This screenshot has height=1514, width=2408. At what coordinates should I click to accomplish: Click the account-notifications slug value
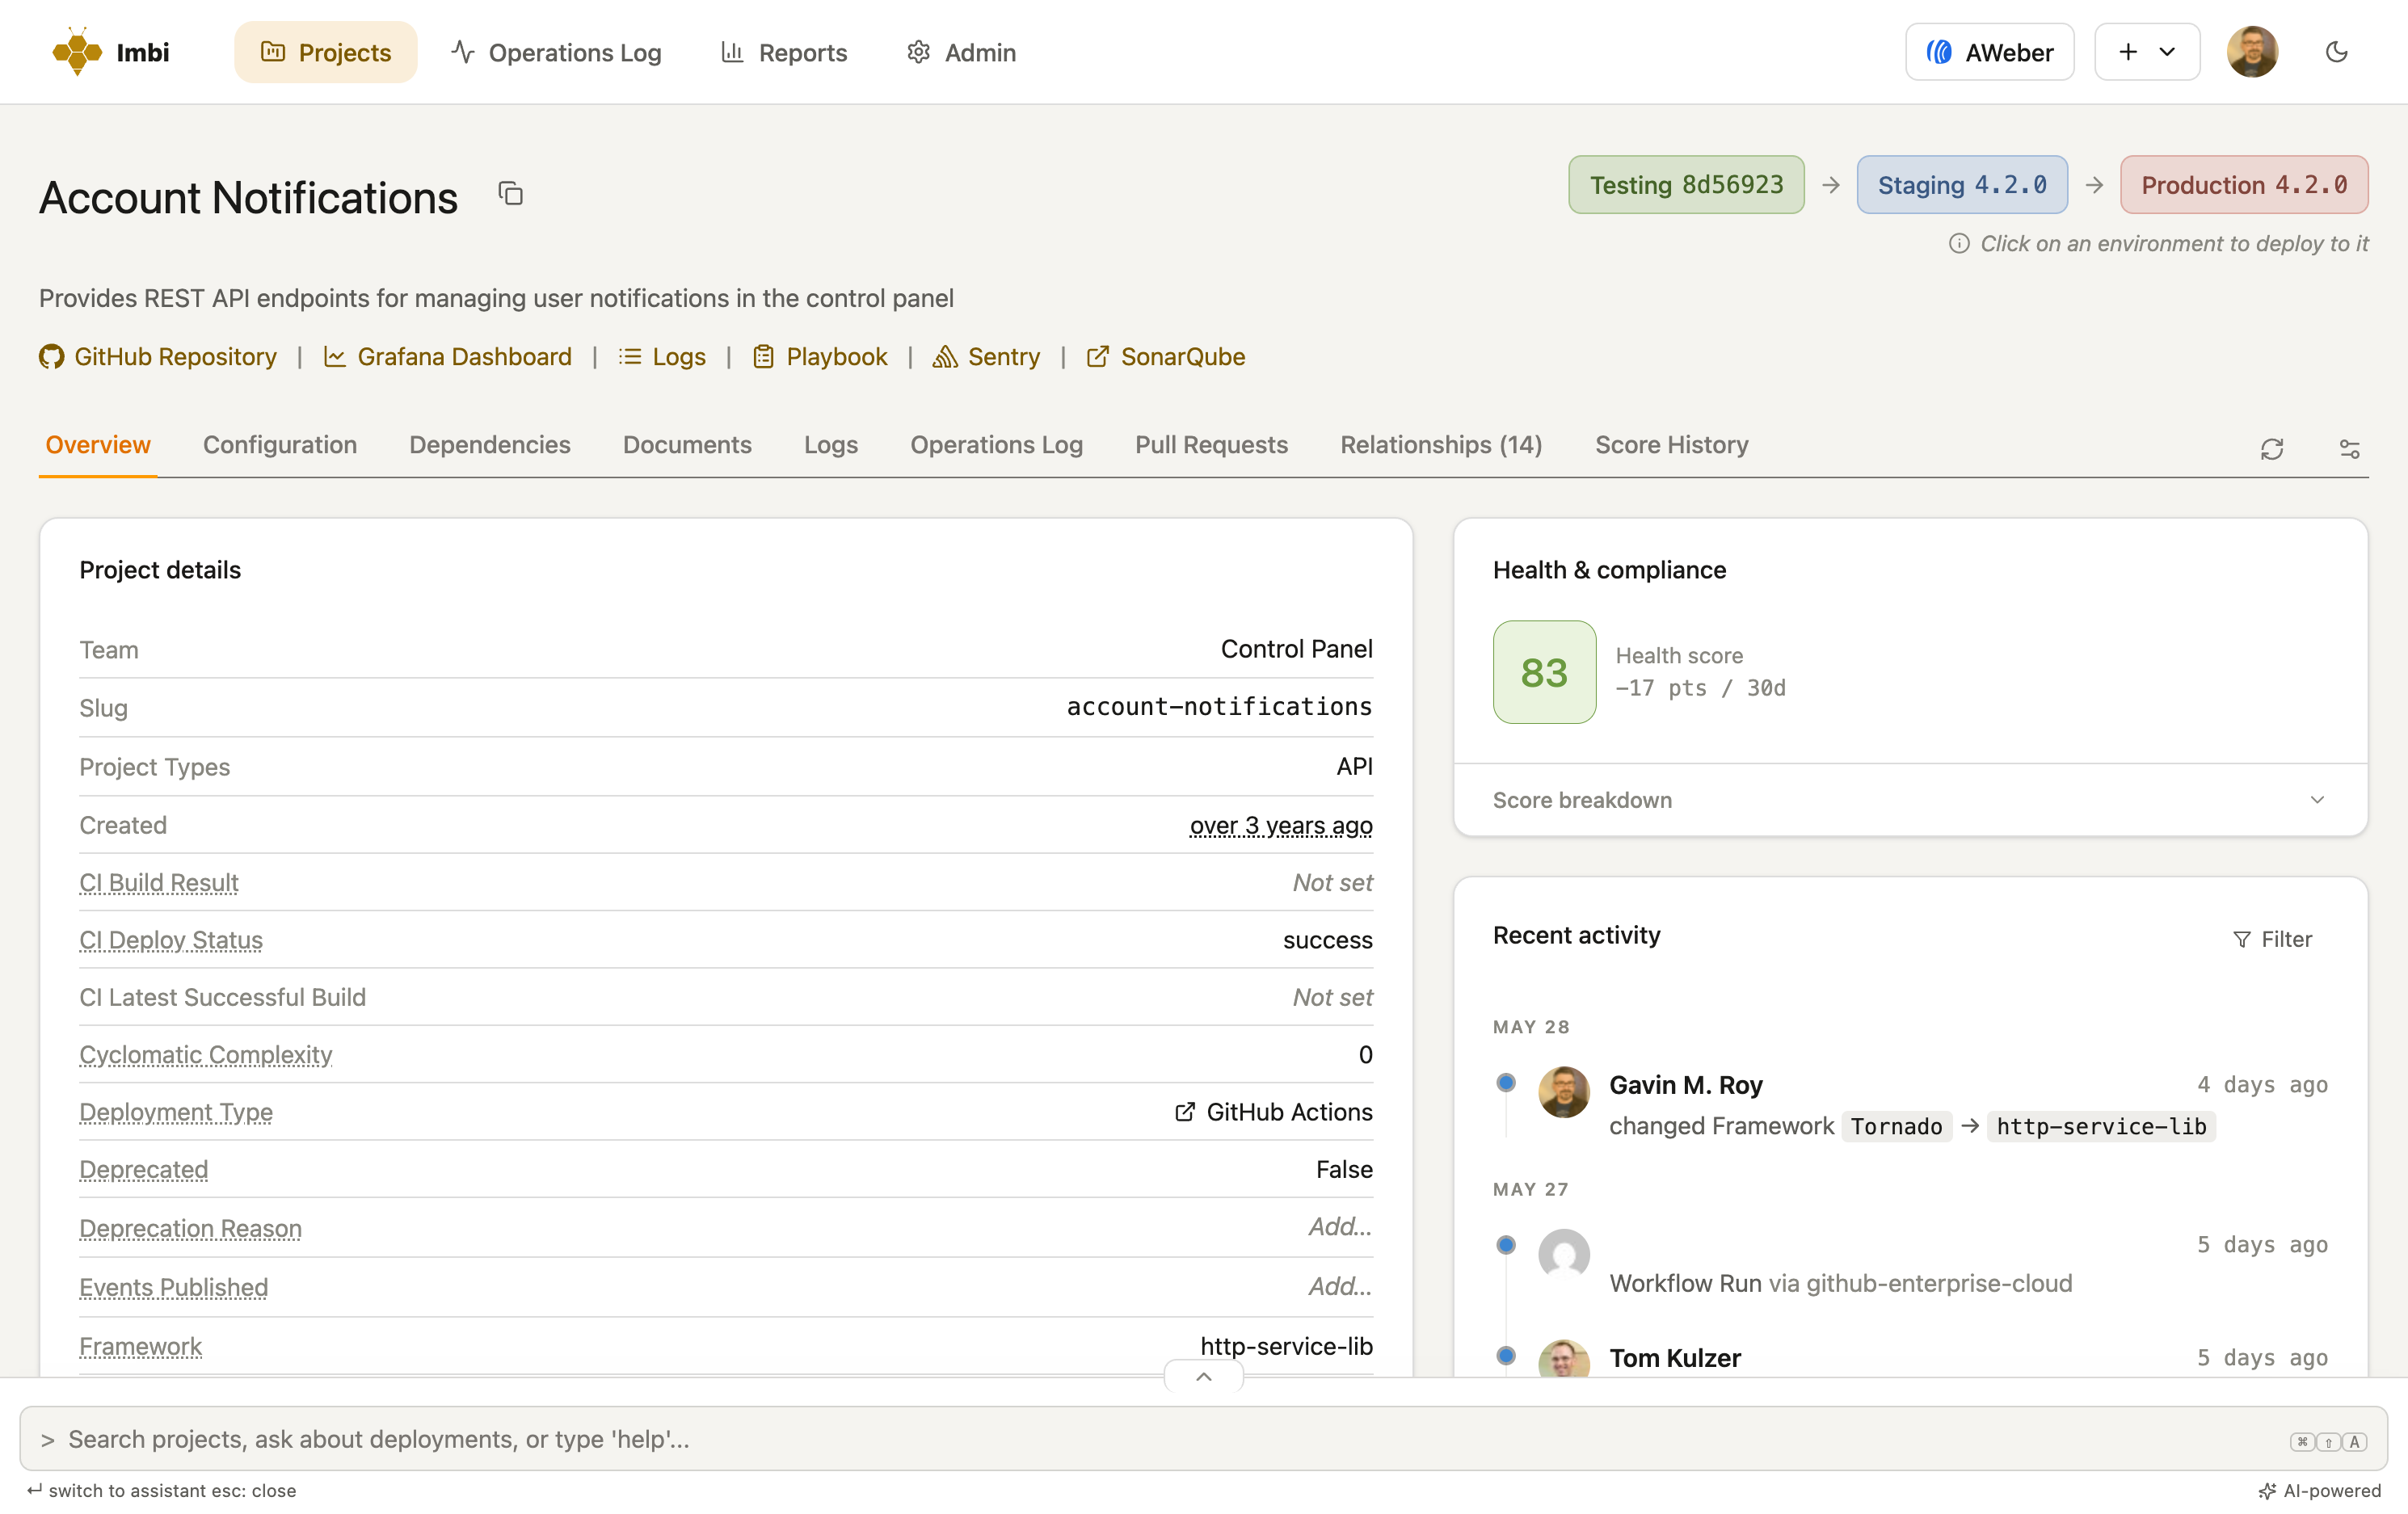pyautogui.click(x=1219, y=707)
